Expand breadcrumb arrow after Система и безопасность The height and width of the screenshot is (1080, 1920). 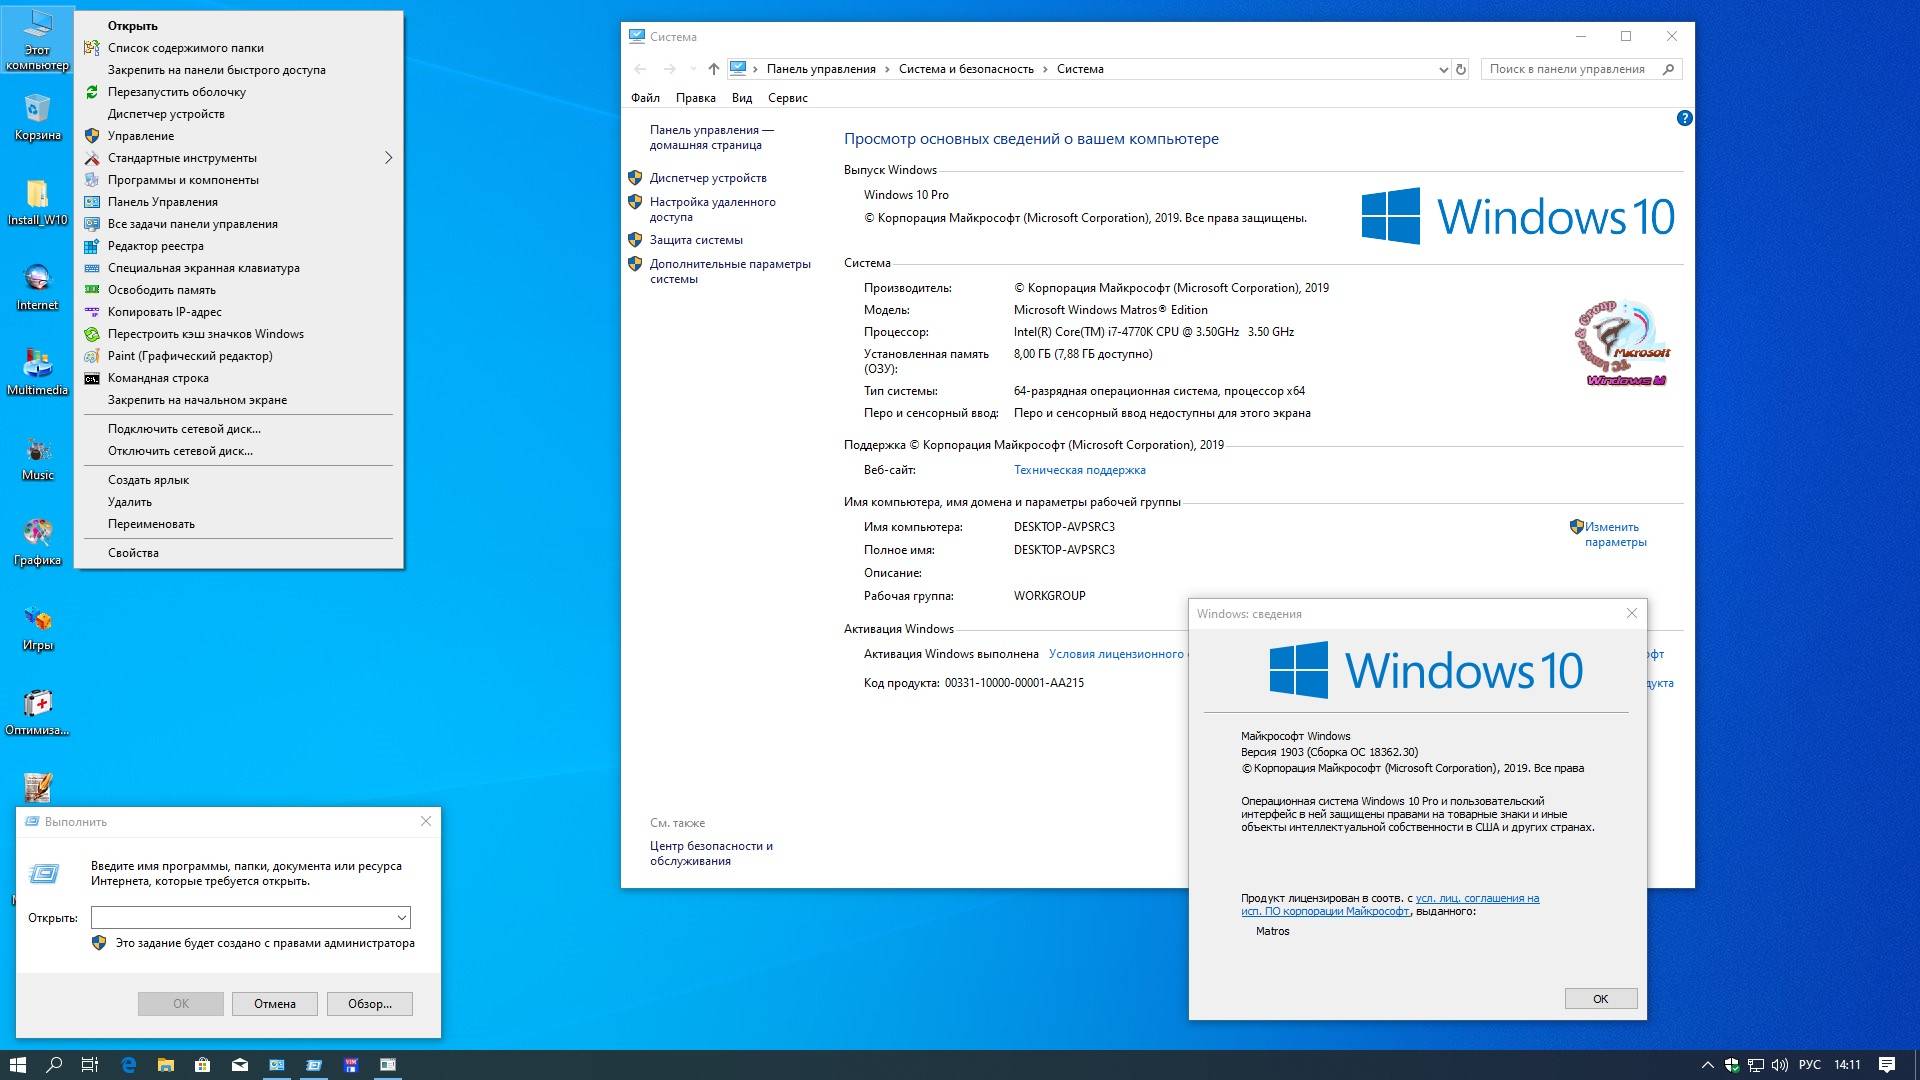(x=1045, y=69)
